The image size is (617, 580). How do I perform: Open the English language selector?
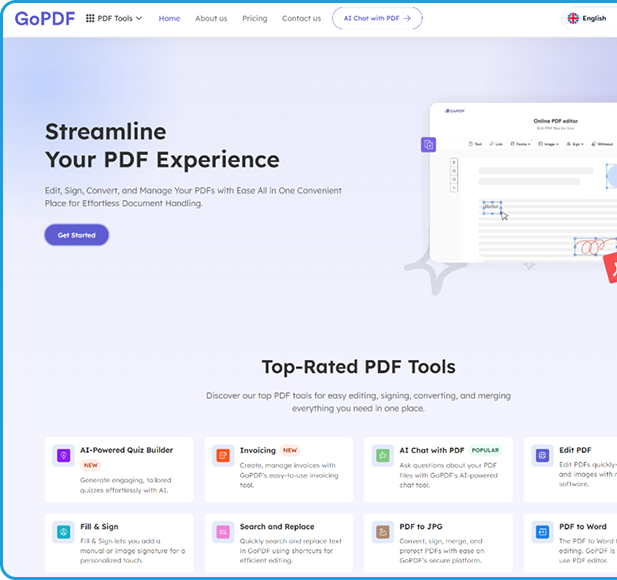[589, 18]
